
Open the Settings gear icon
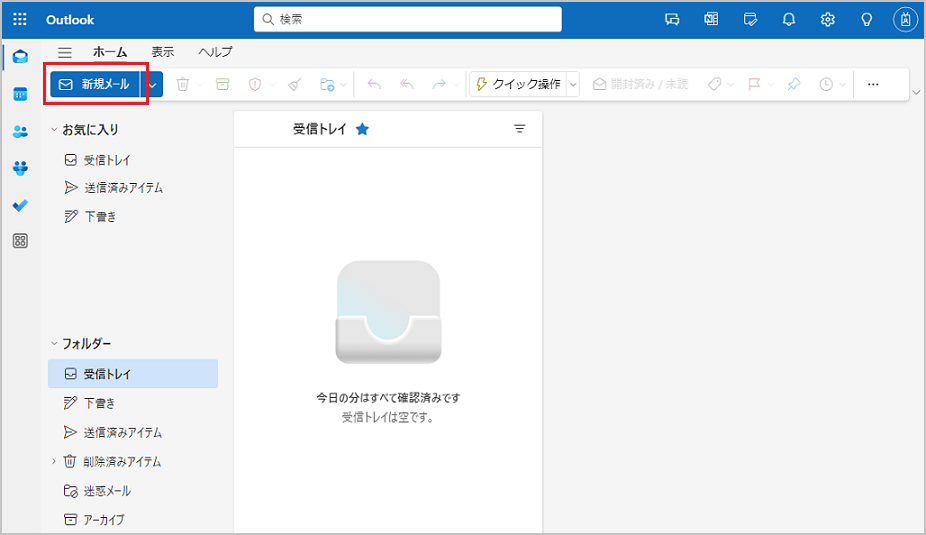point(828,19)
